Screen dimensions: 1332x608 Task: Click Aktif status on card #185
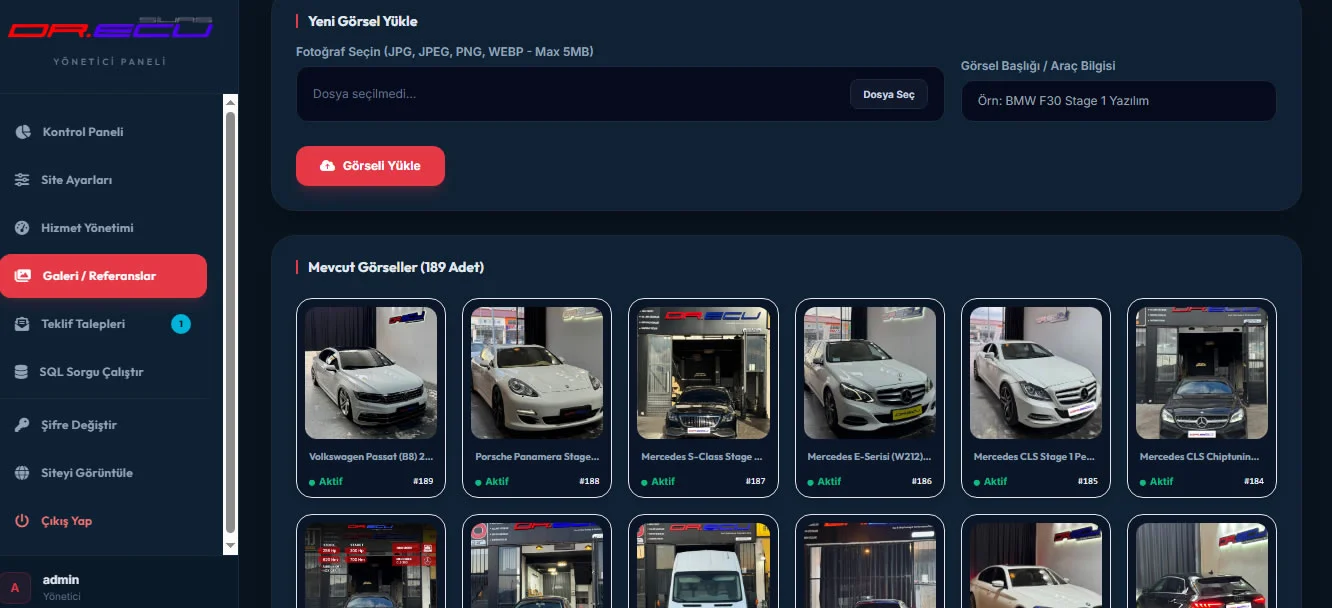coord(990,482)
